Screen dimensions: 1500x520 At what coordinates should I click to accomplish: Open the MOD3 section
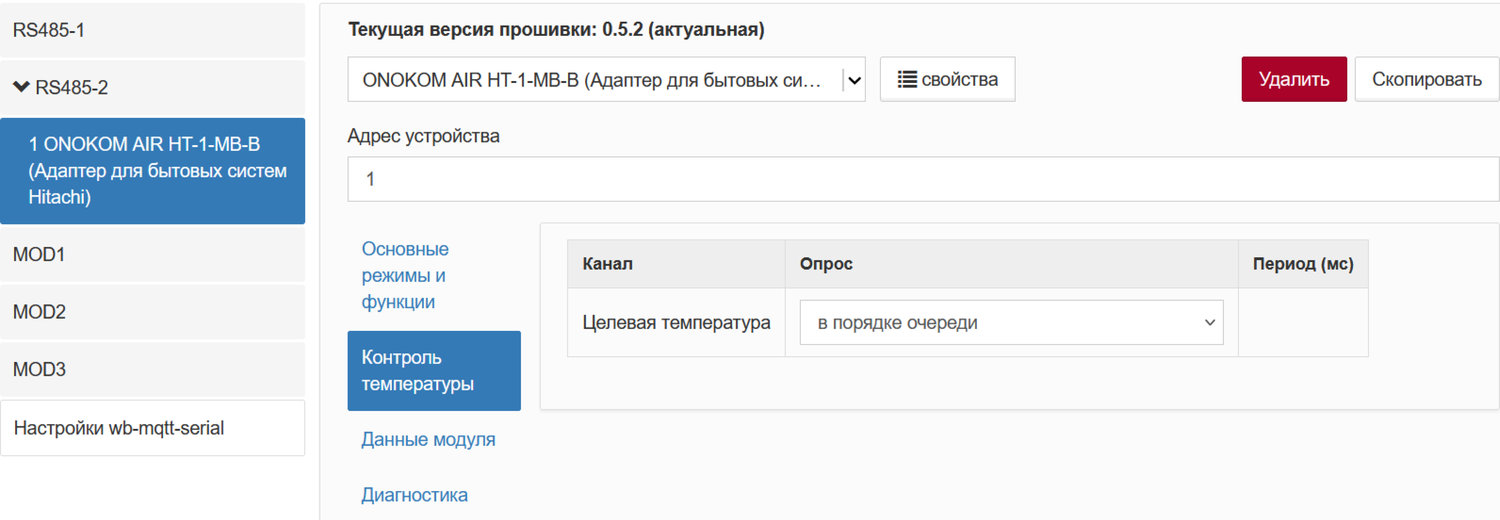(152, 369)
